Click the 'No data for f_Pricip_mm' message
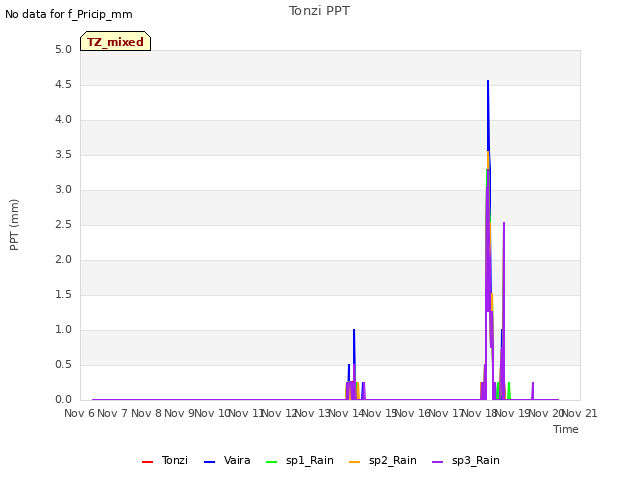Viewport: 640px width, 480px height. click(x=69, y=14)
